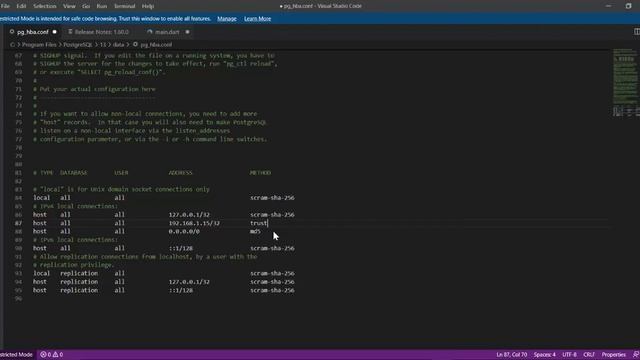This screenshot has height=360, width=640.
Task: Open the Edit menu
Action: tap(21, 6)
